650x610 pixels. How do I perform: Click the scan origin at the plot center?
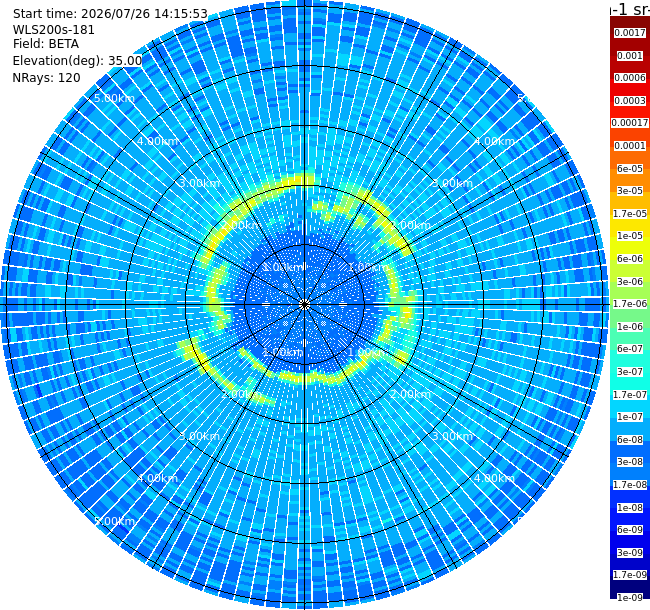(304, 305)
